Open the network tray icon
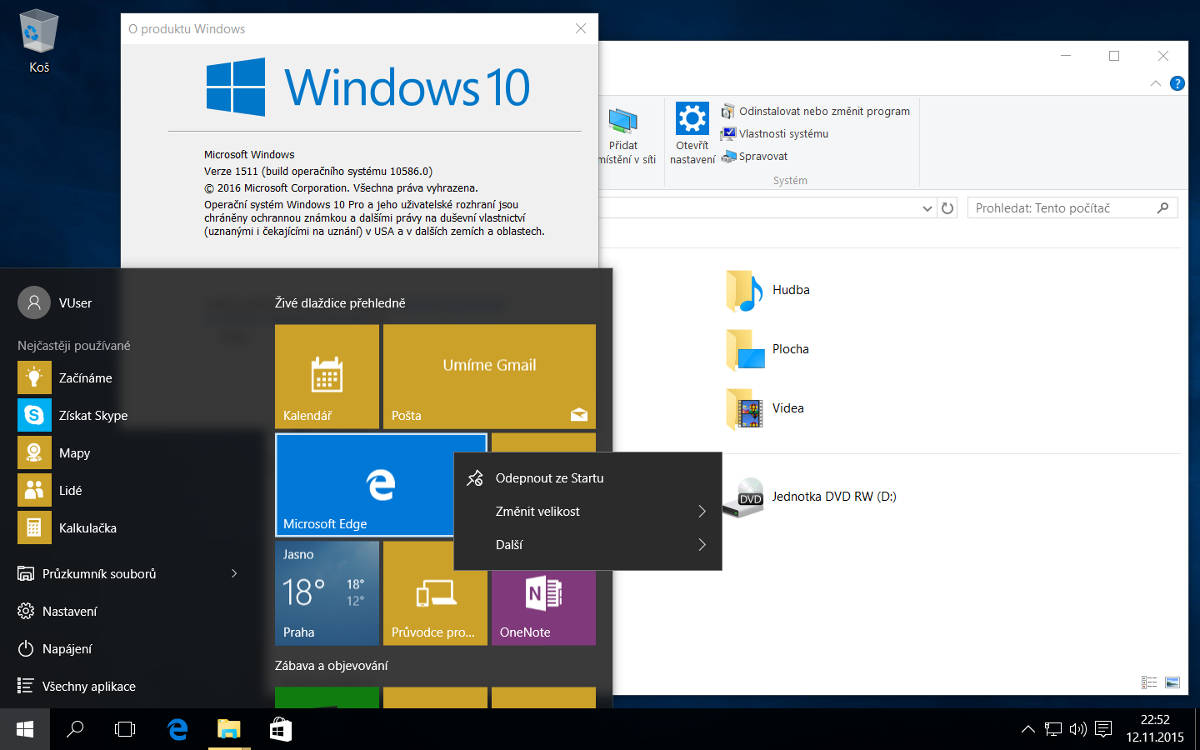The image size is (1200, 750). (x=1053, y=729)
